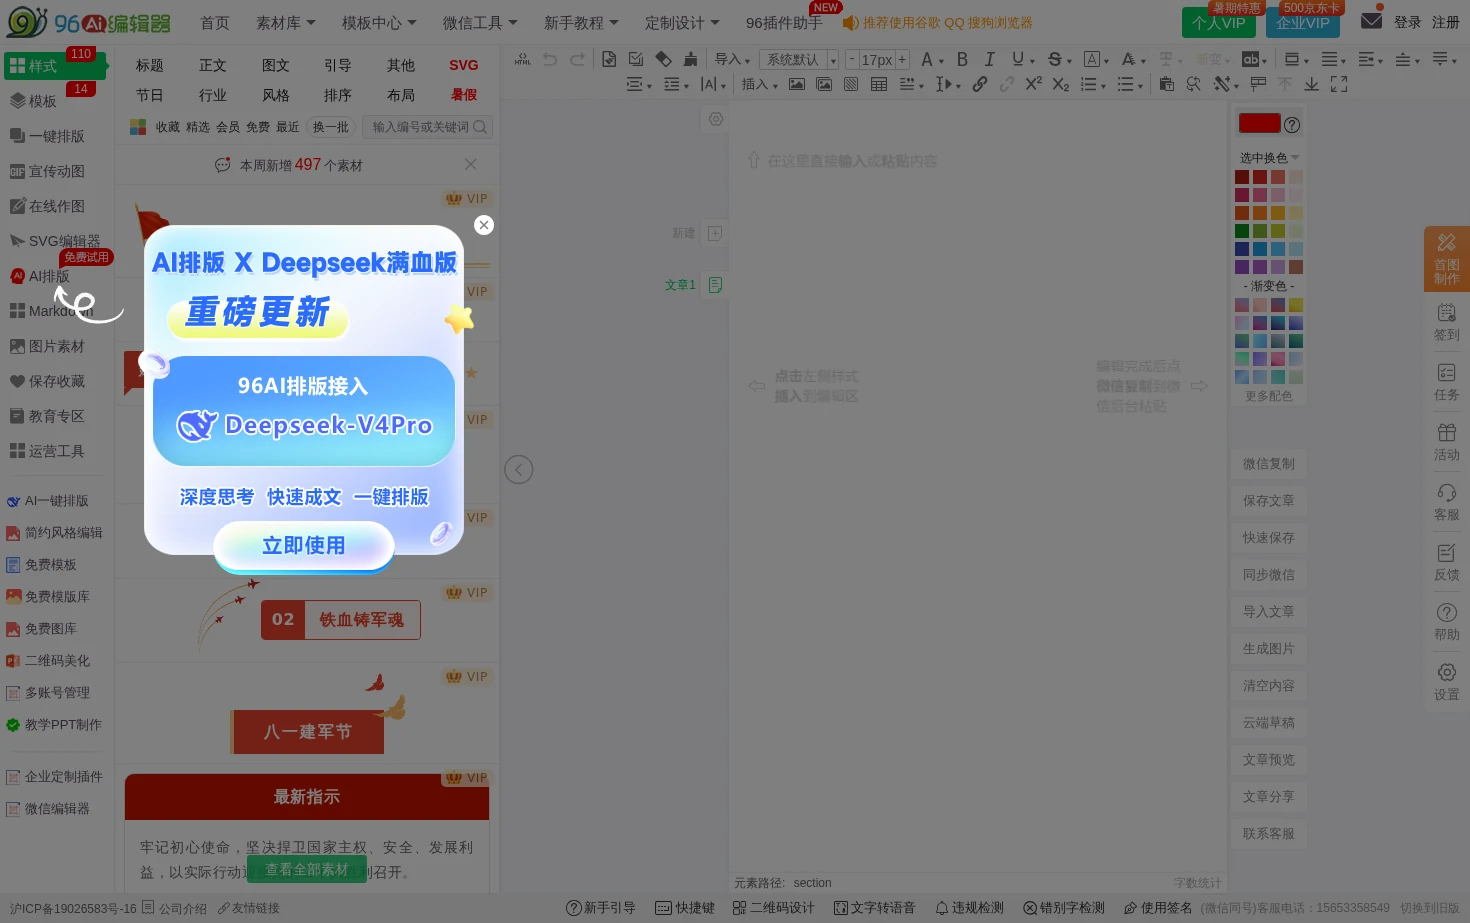This screenshot has width=1470, height=923.
Task: Open 首页 in top navigation
Action: pyautogui.click(x=215, y=22)
